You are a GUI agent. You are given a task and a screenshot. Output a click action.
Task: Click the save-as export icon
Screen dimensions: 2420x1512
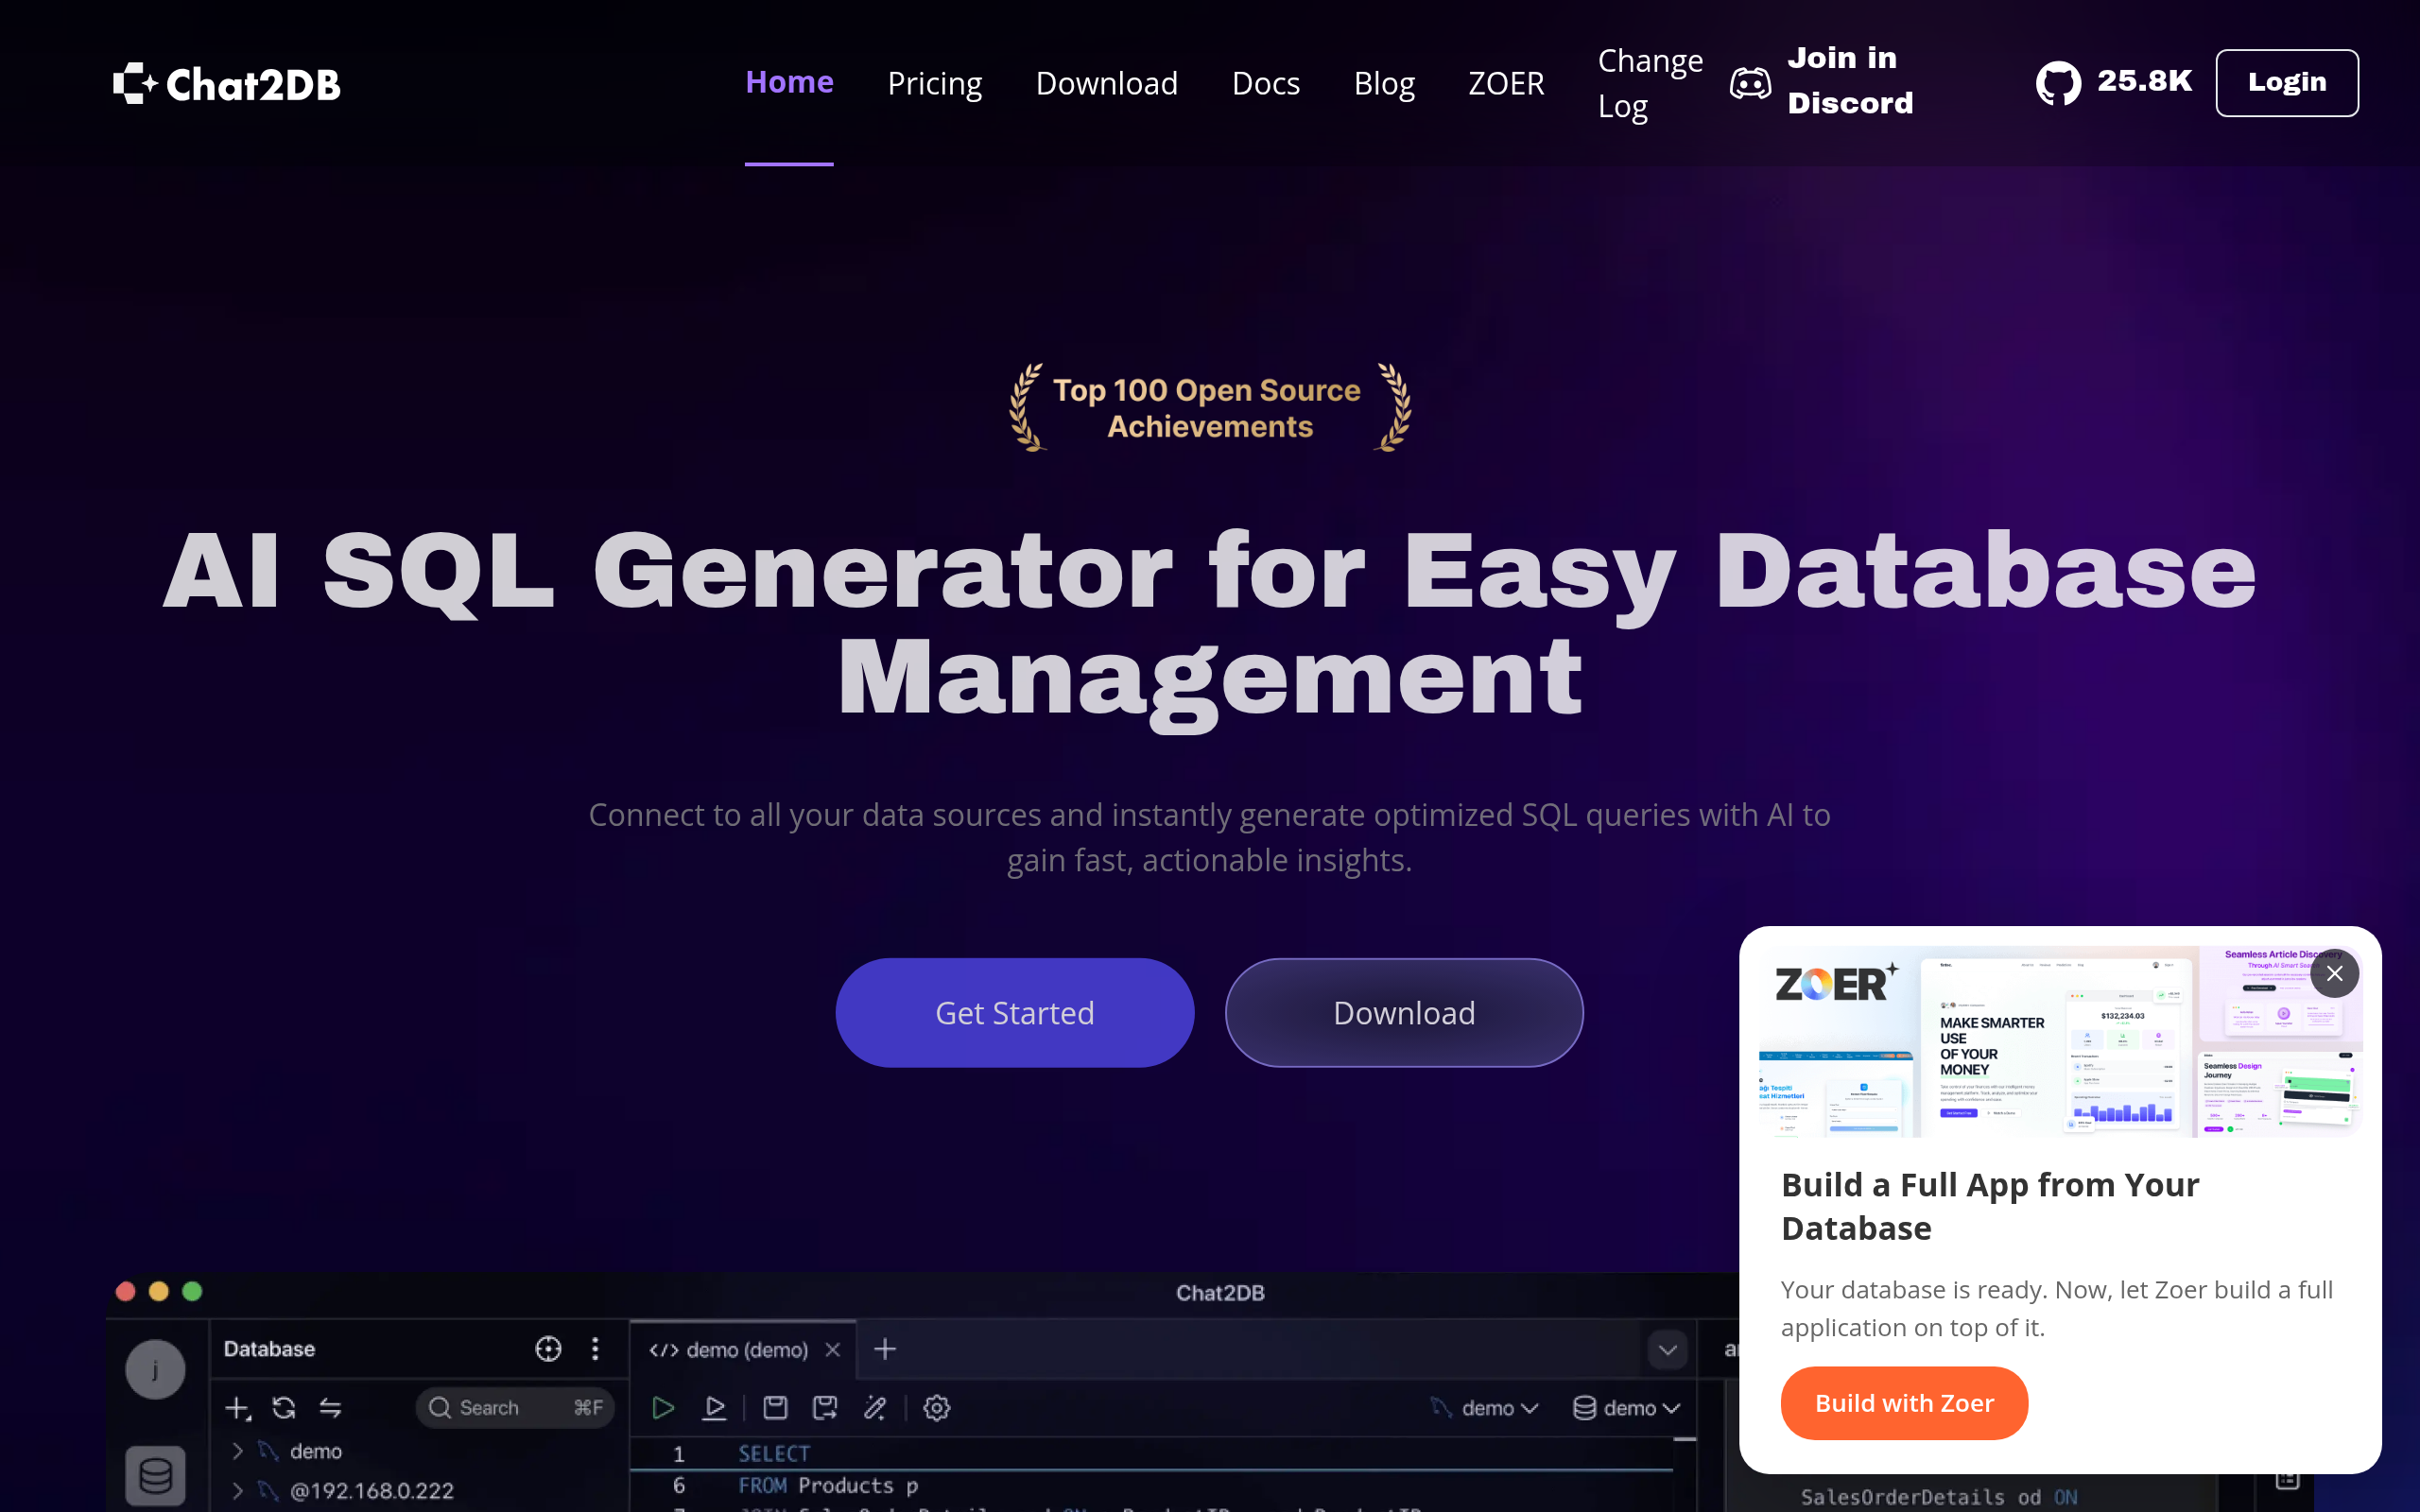(824, 1408)
